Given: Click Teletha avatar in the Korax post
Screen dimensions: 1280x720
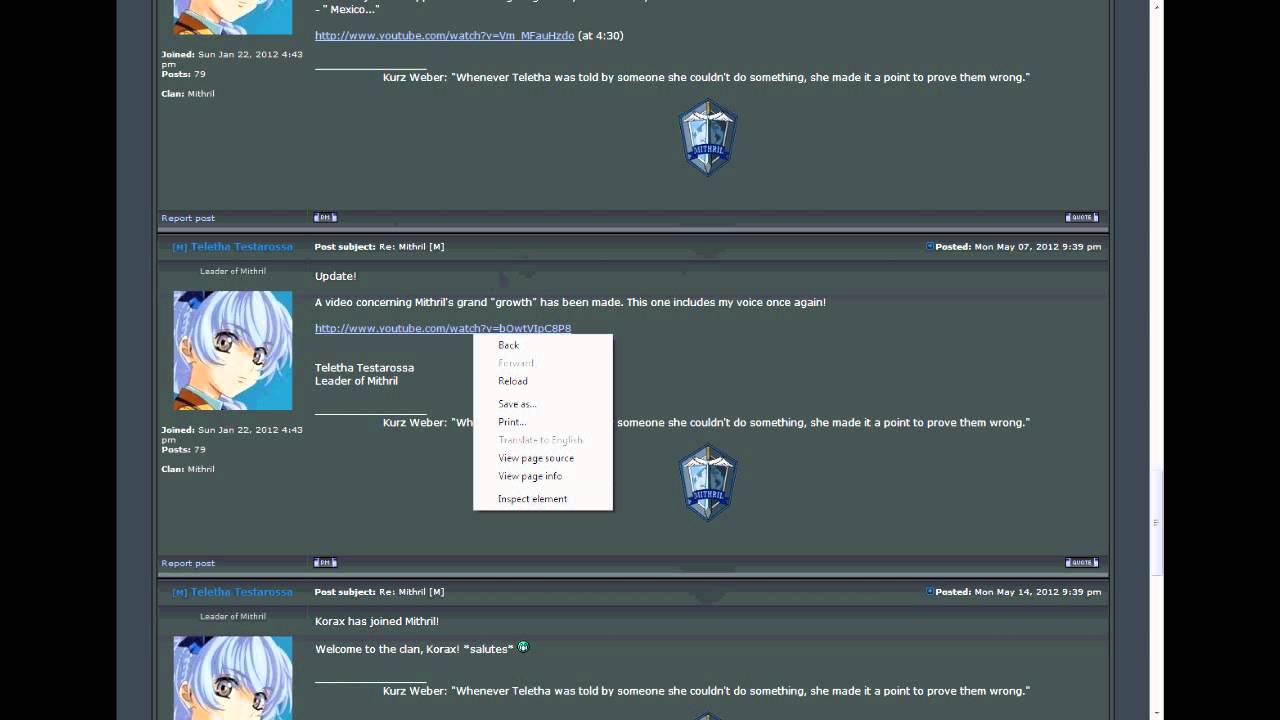Looking at the screenshot, I should (233, 678).
